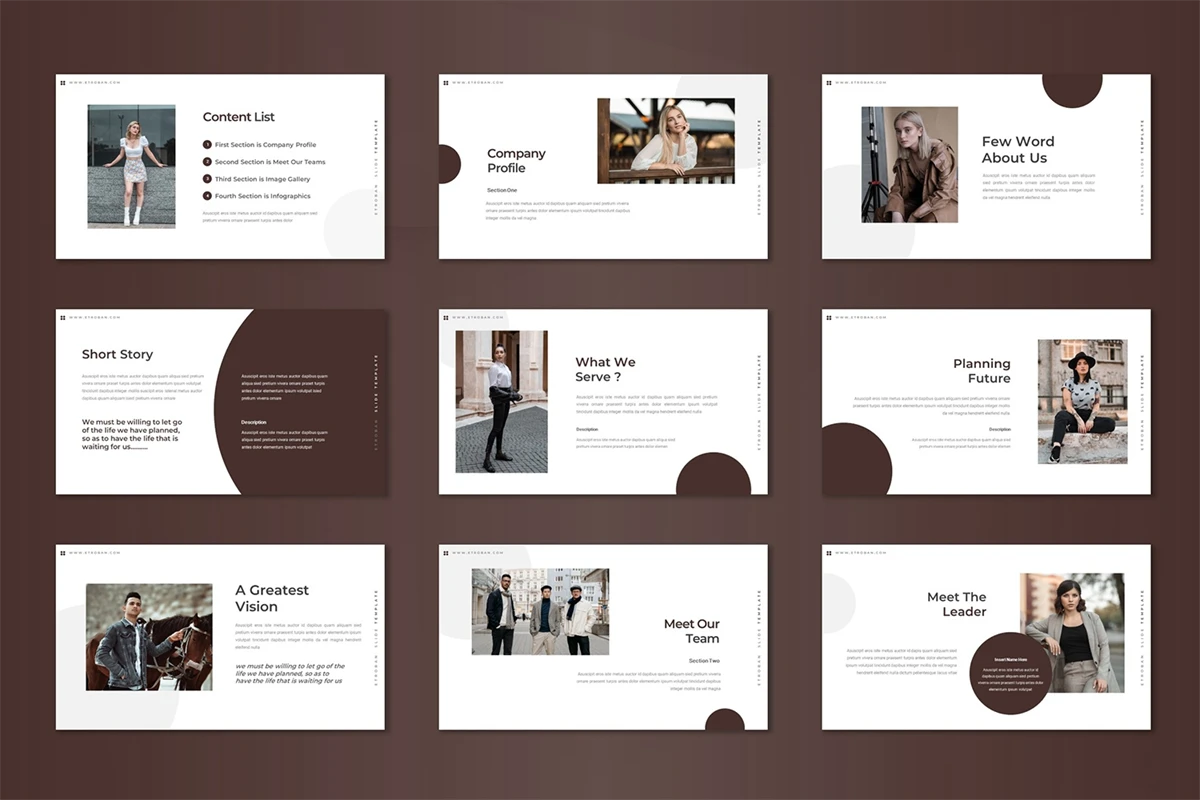This screenshot has height=800, width=1200.
Task: Click the "Section Two" label under Meet Our Team
Action: coord(703,661)
